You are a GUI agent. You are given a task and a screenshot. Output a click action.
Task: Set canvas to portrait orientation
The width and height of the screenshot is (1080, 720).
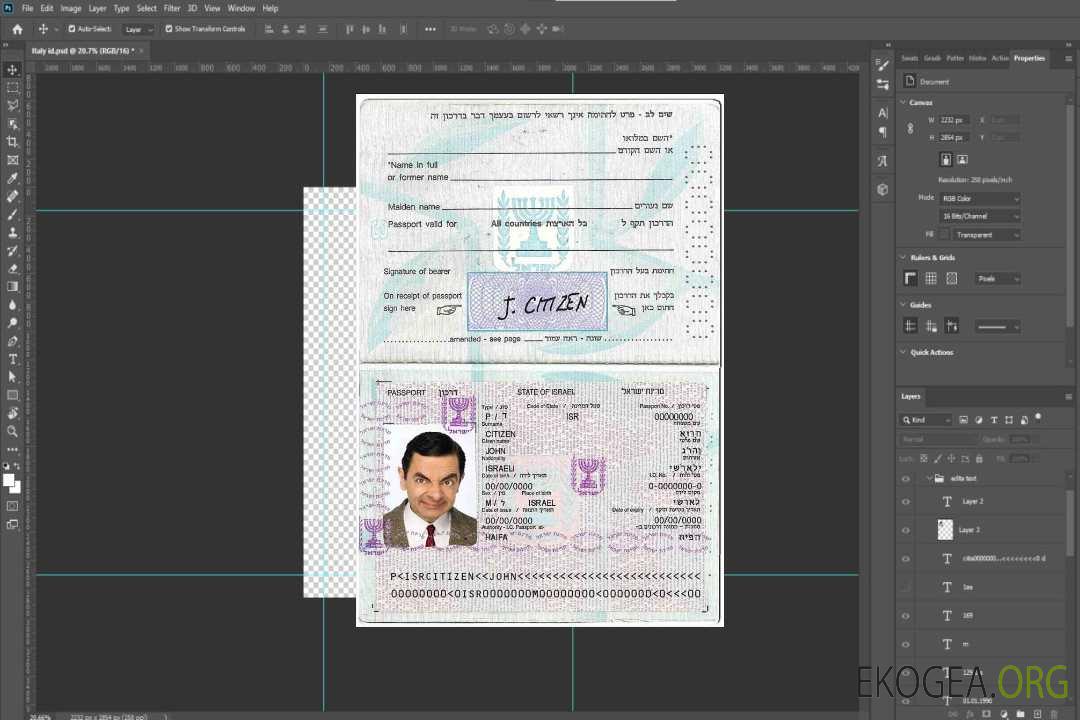click(x=946, y=160)
